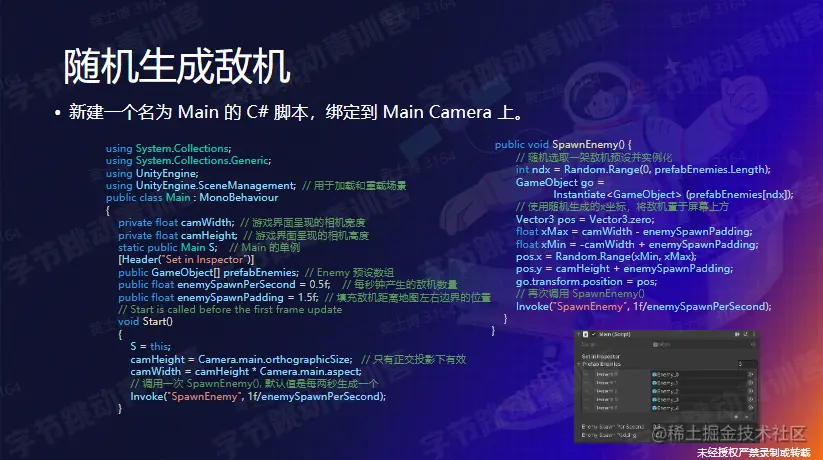Select the Enemy_1 prefab field

point(698,383)
